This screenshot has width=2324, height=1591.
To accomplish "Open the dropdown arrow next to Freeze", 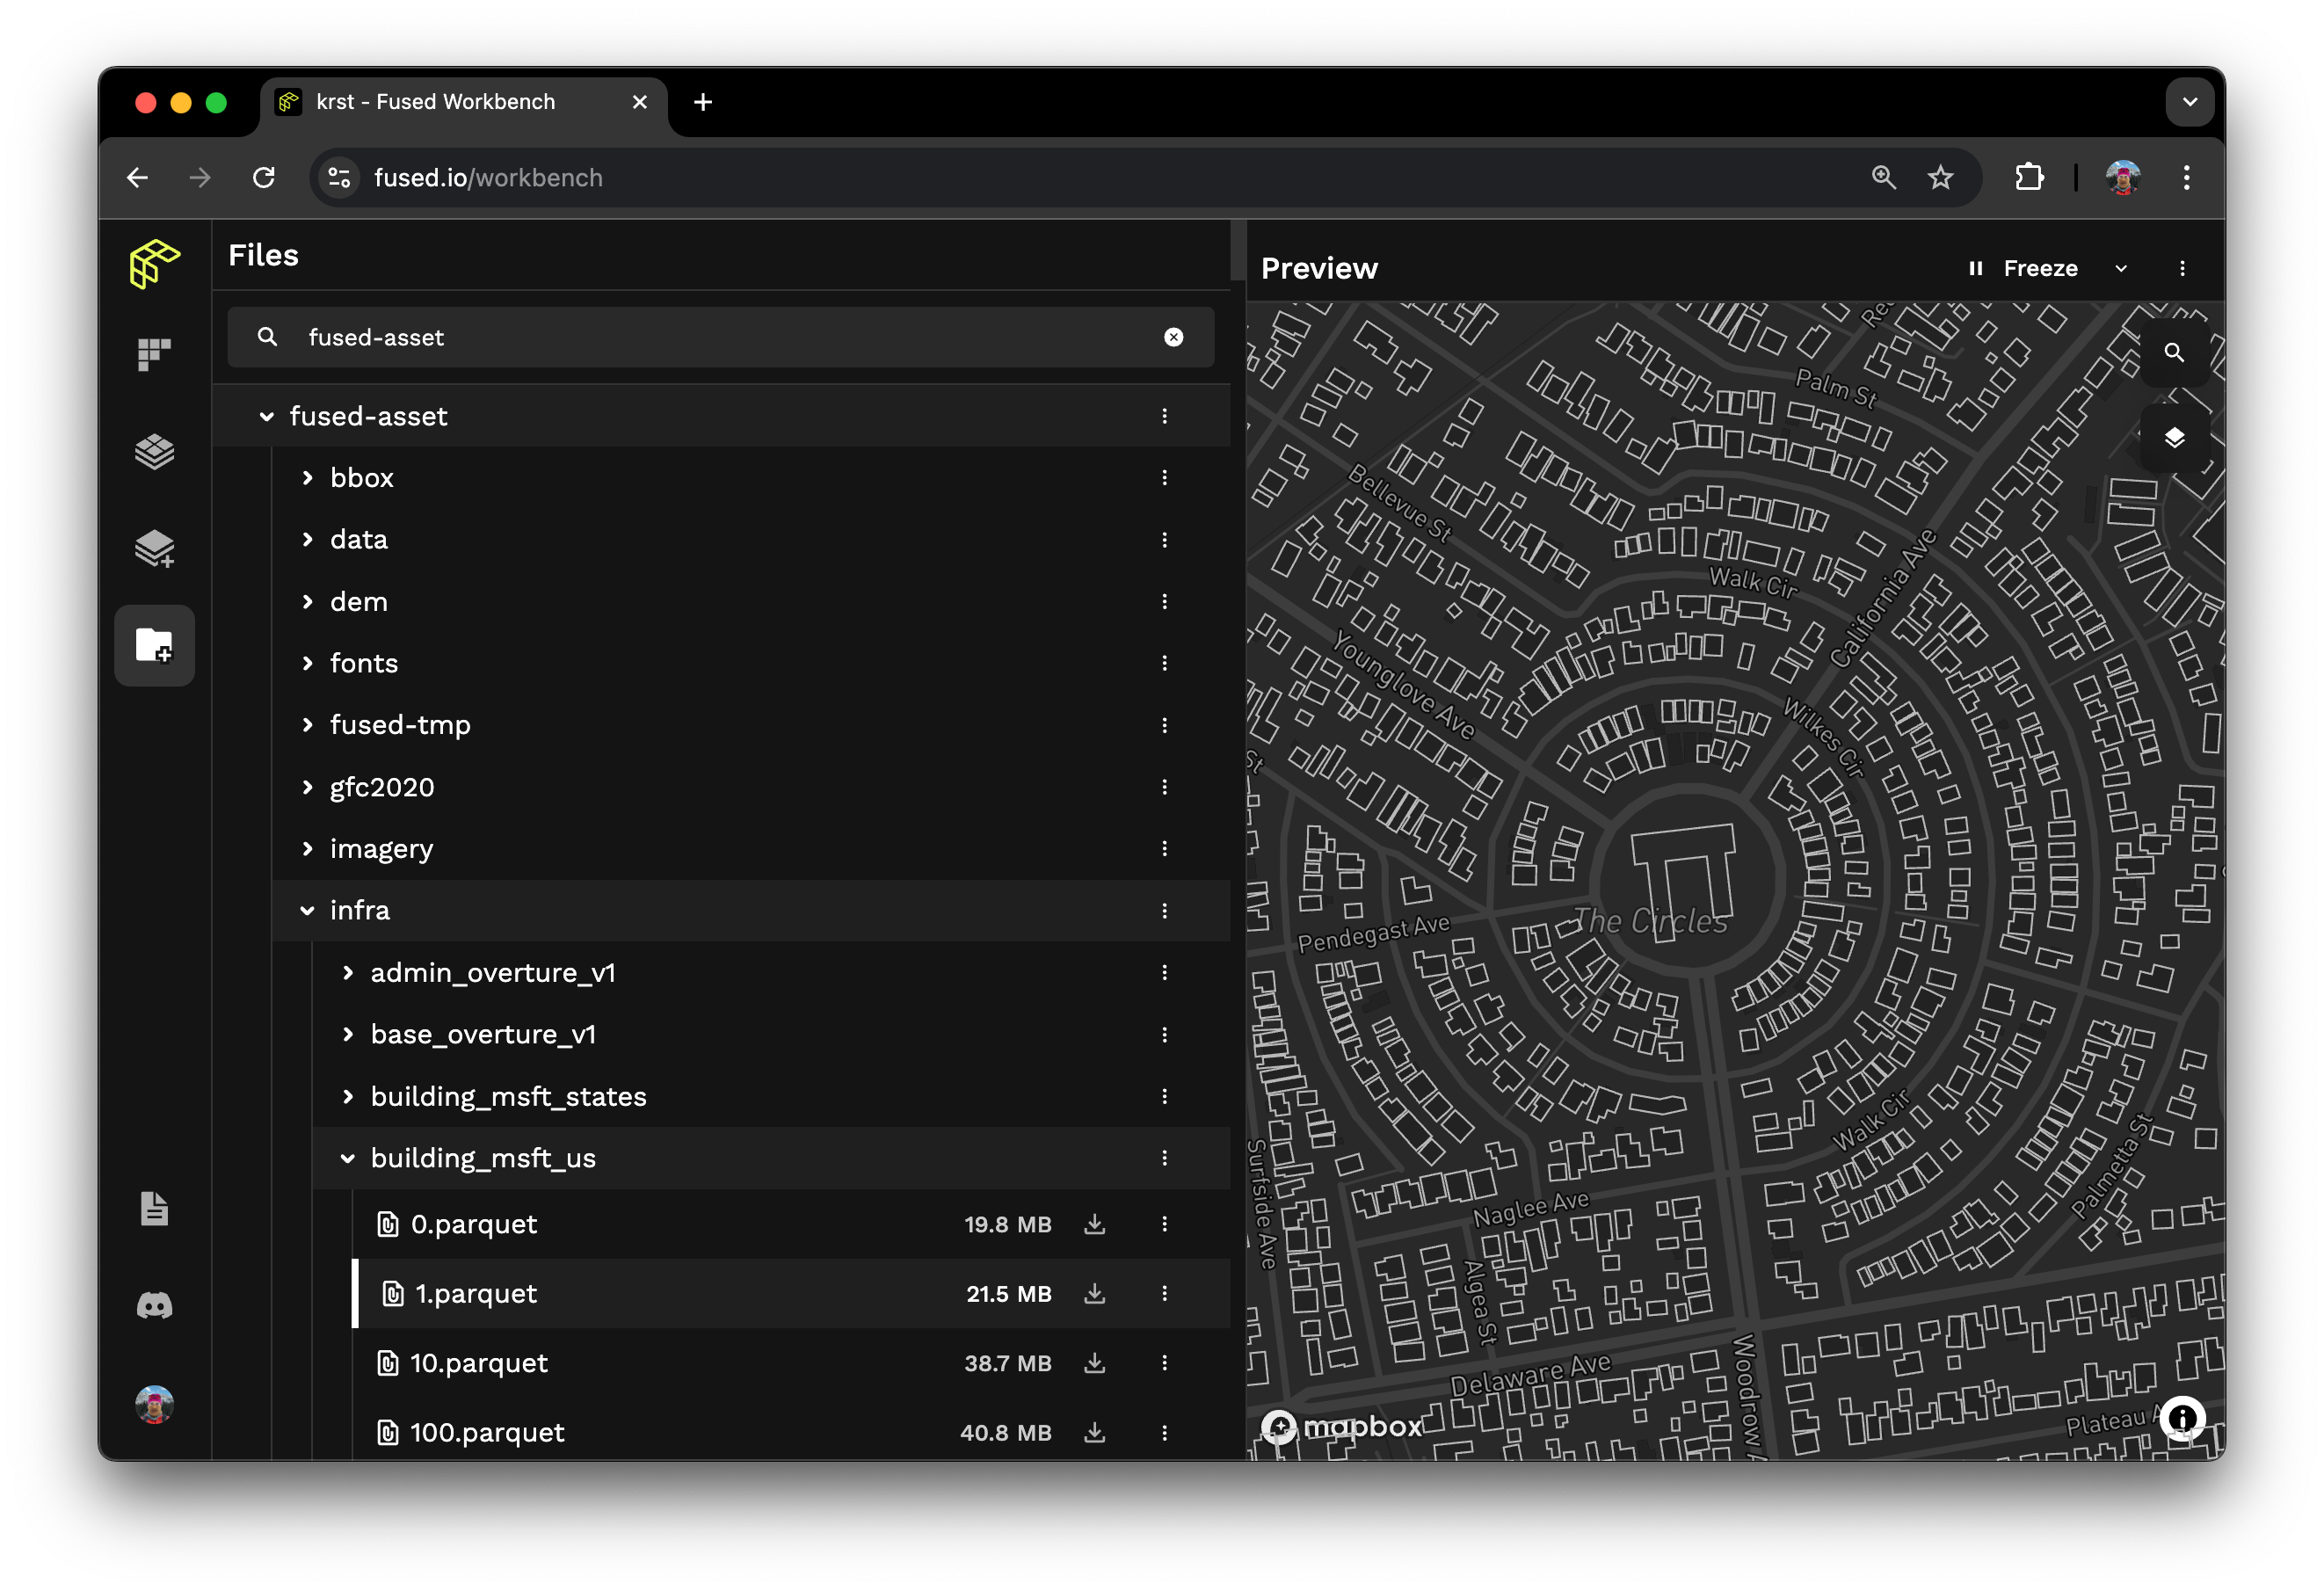I will (x=2121, y=268).
